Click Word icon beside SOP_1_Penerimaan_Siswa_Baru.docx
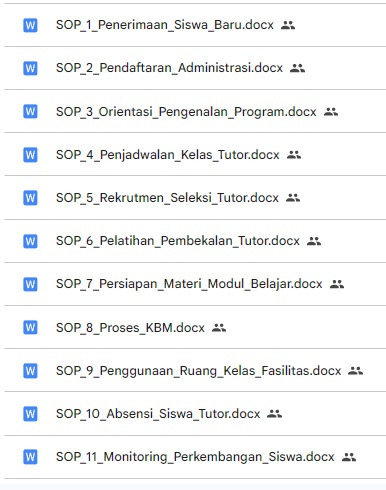Viewport: 386px width, 490px height. point(30,25)
